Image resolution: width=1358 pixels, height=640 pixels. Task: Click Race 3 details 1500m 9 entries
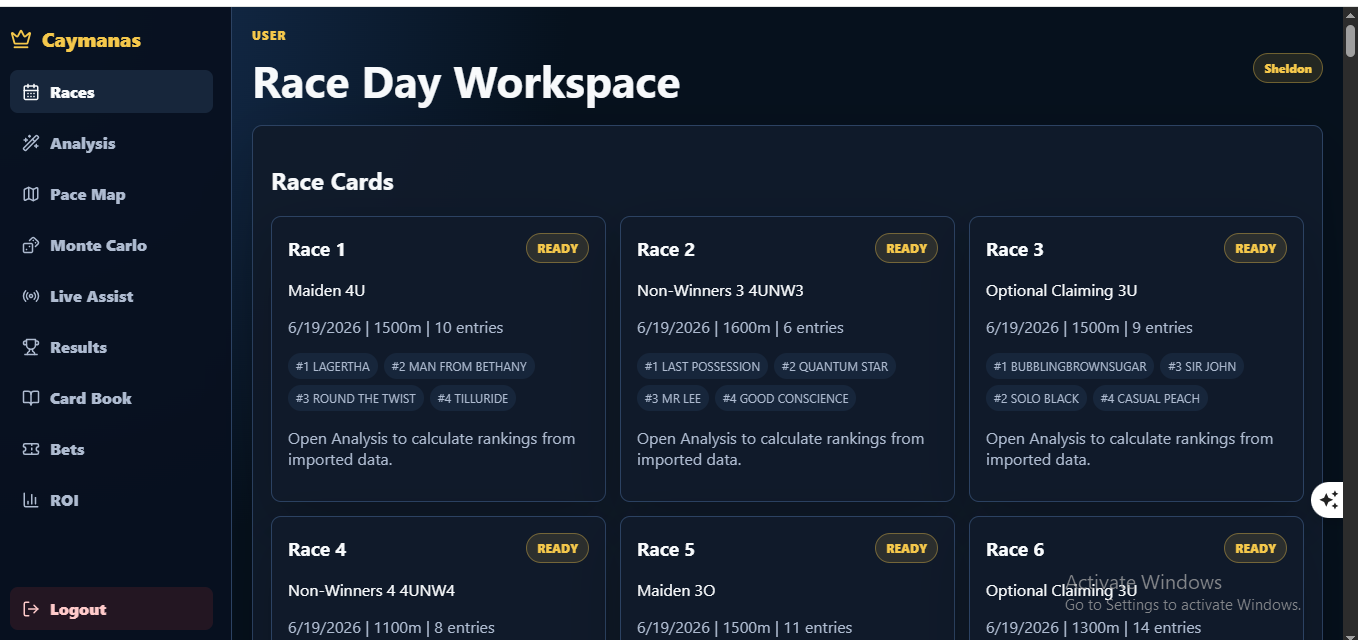click(1089, 328)
